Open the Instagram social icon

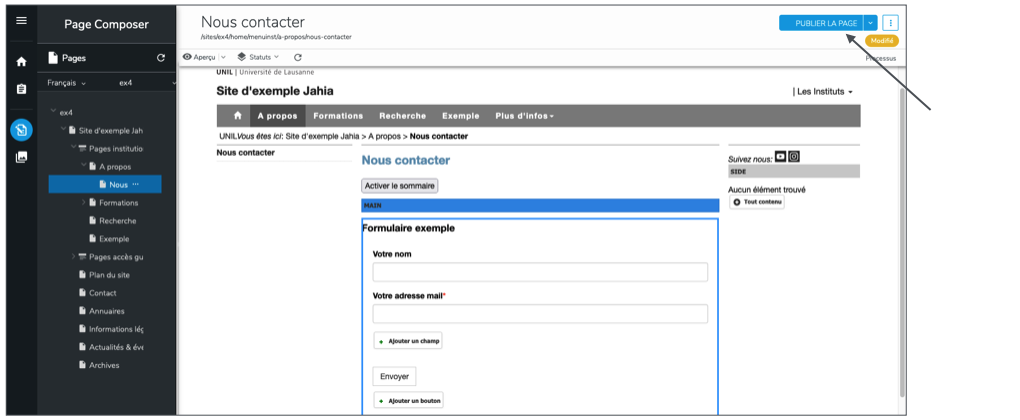tap(794, 156)
